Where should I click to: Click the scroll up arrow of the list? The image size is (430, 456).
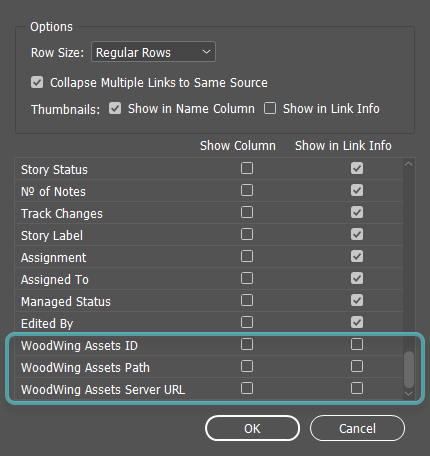pos(409,164)
